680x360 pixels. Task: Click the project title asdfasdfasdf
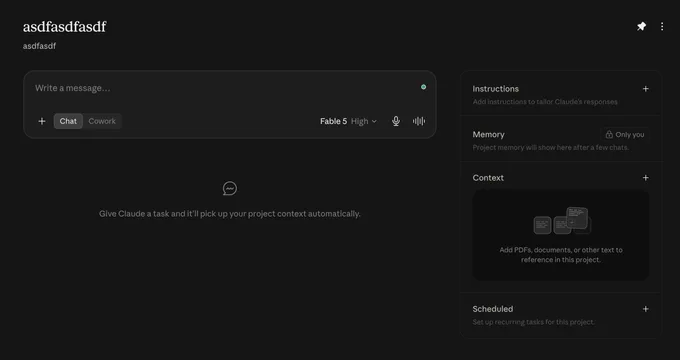coord(64,27)
